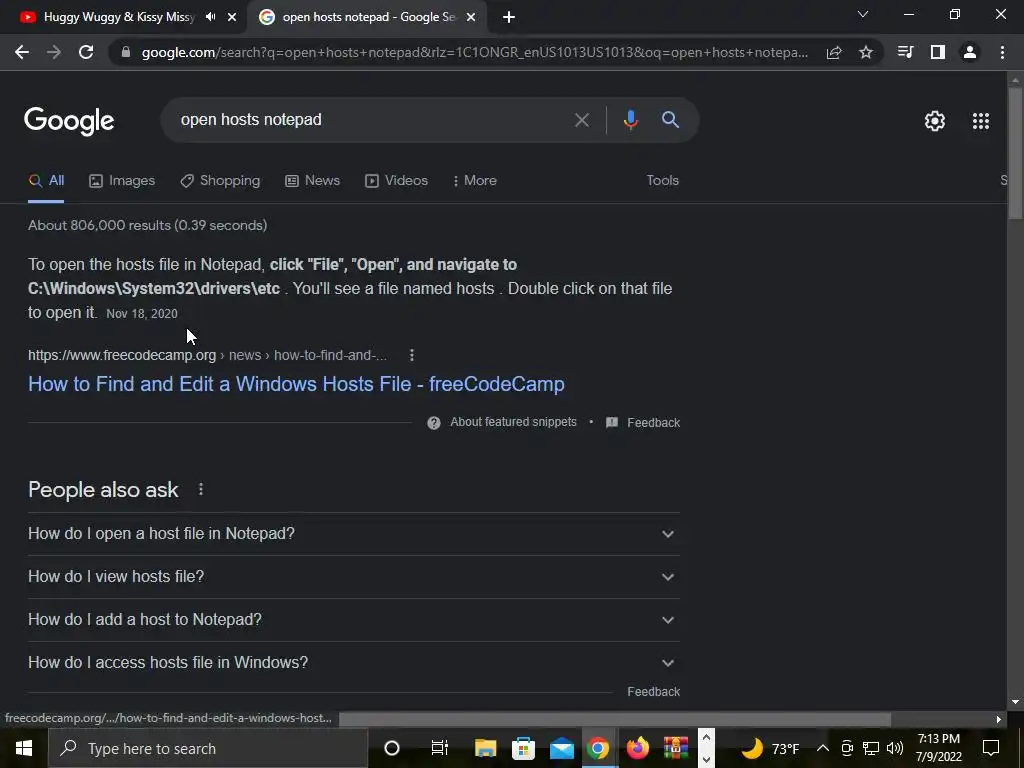
Task: Open media controls icon in toolbar
Action: (905, 52)
